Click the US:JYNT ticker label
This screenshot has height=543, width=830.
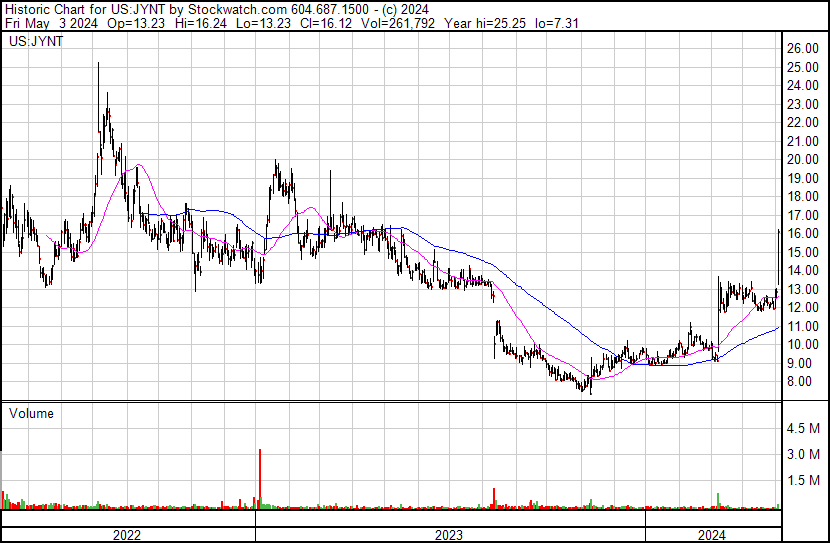[36, 41]
